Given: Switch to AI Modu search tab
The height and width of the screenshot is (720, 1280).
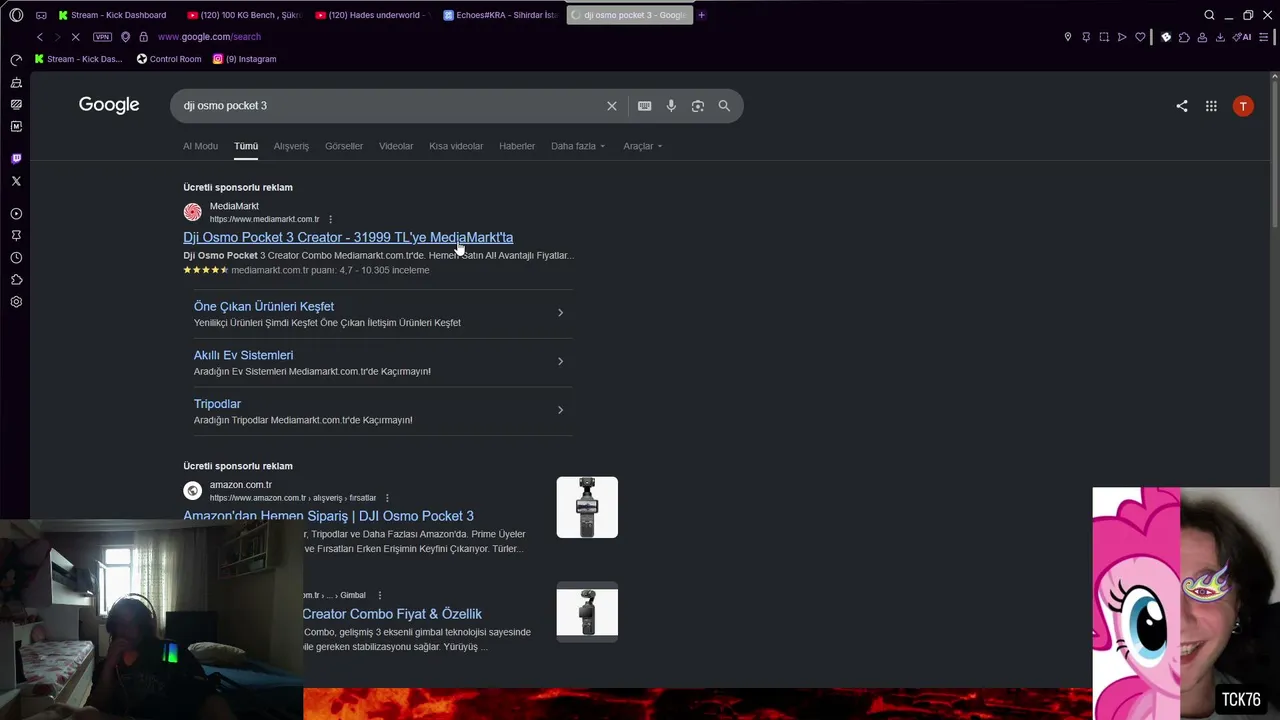Looking at the screenshot, I should [200, 146].
